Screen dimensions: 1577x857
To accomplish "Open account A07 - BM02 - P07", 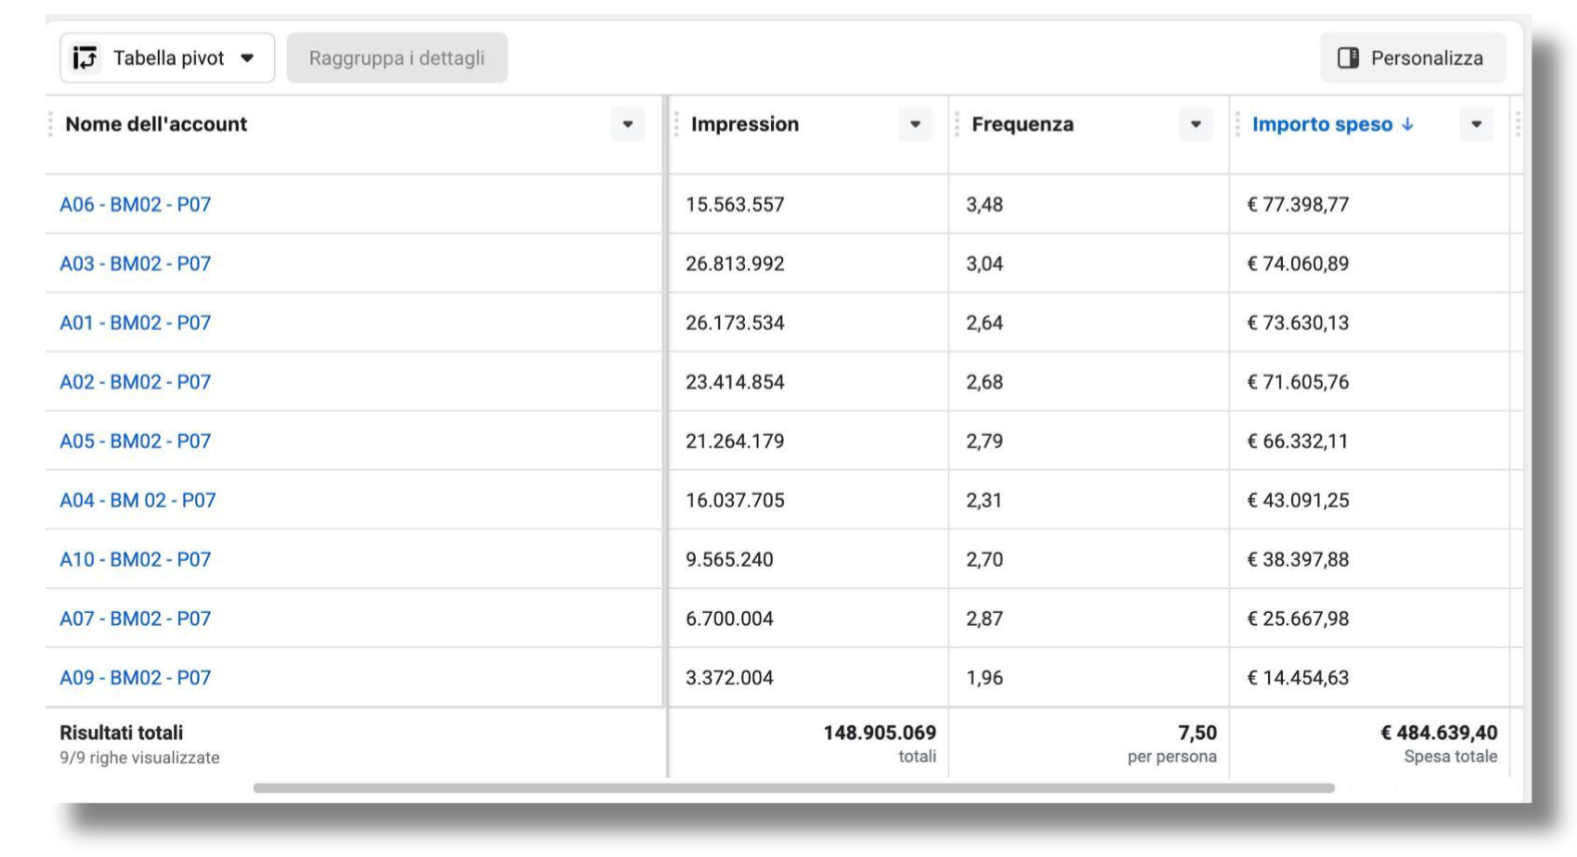I will (135, 618).
